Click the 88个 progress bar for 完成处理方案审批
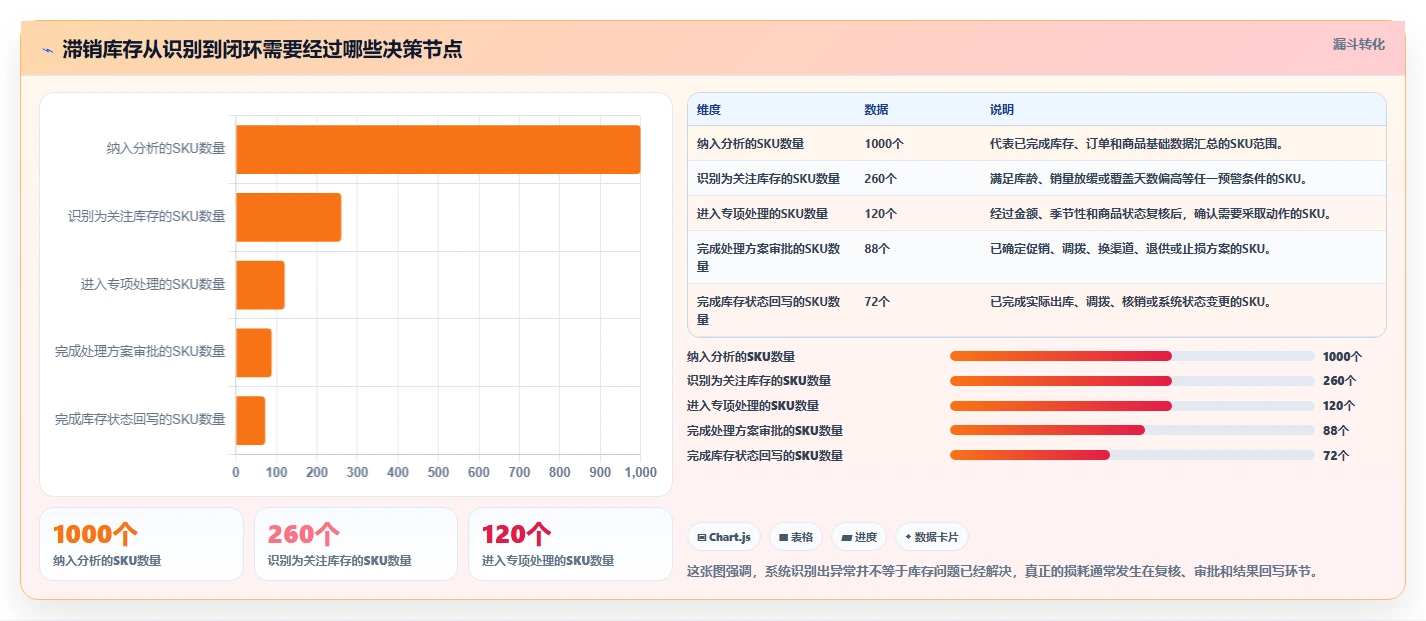 (x=1132, y=430)
